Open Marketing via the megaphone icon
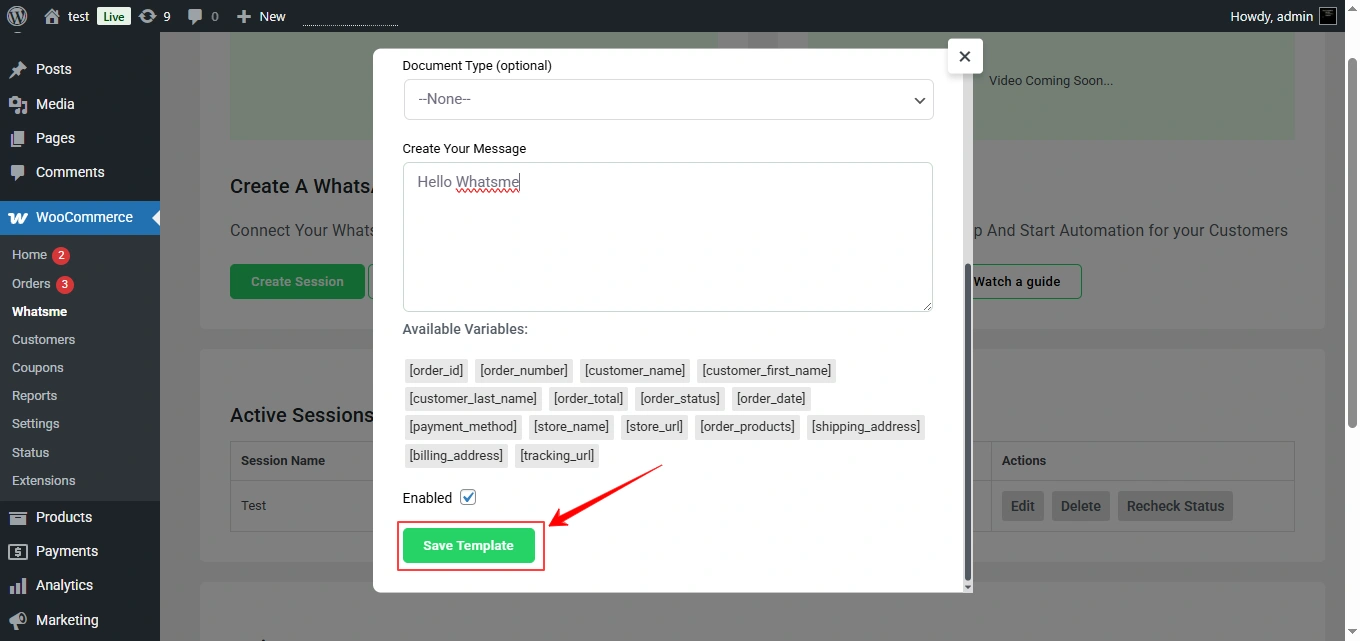The width and height of the screenshot is (1360, 641). point(19,619)
